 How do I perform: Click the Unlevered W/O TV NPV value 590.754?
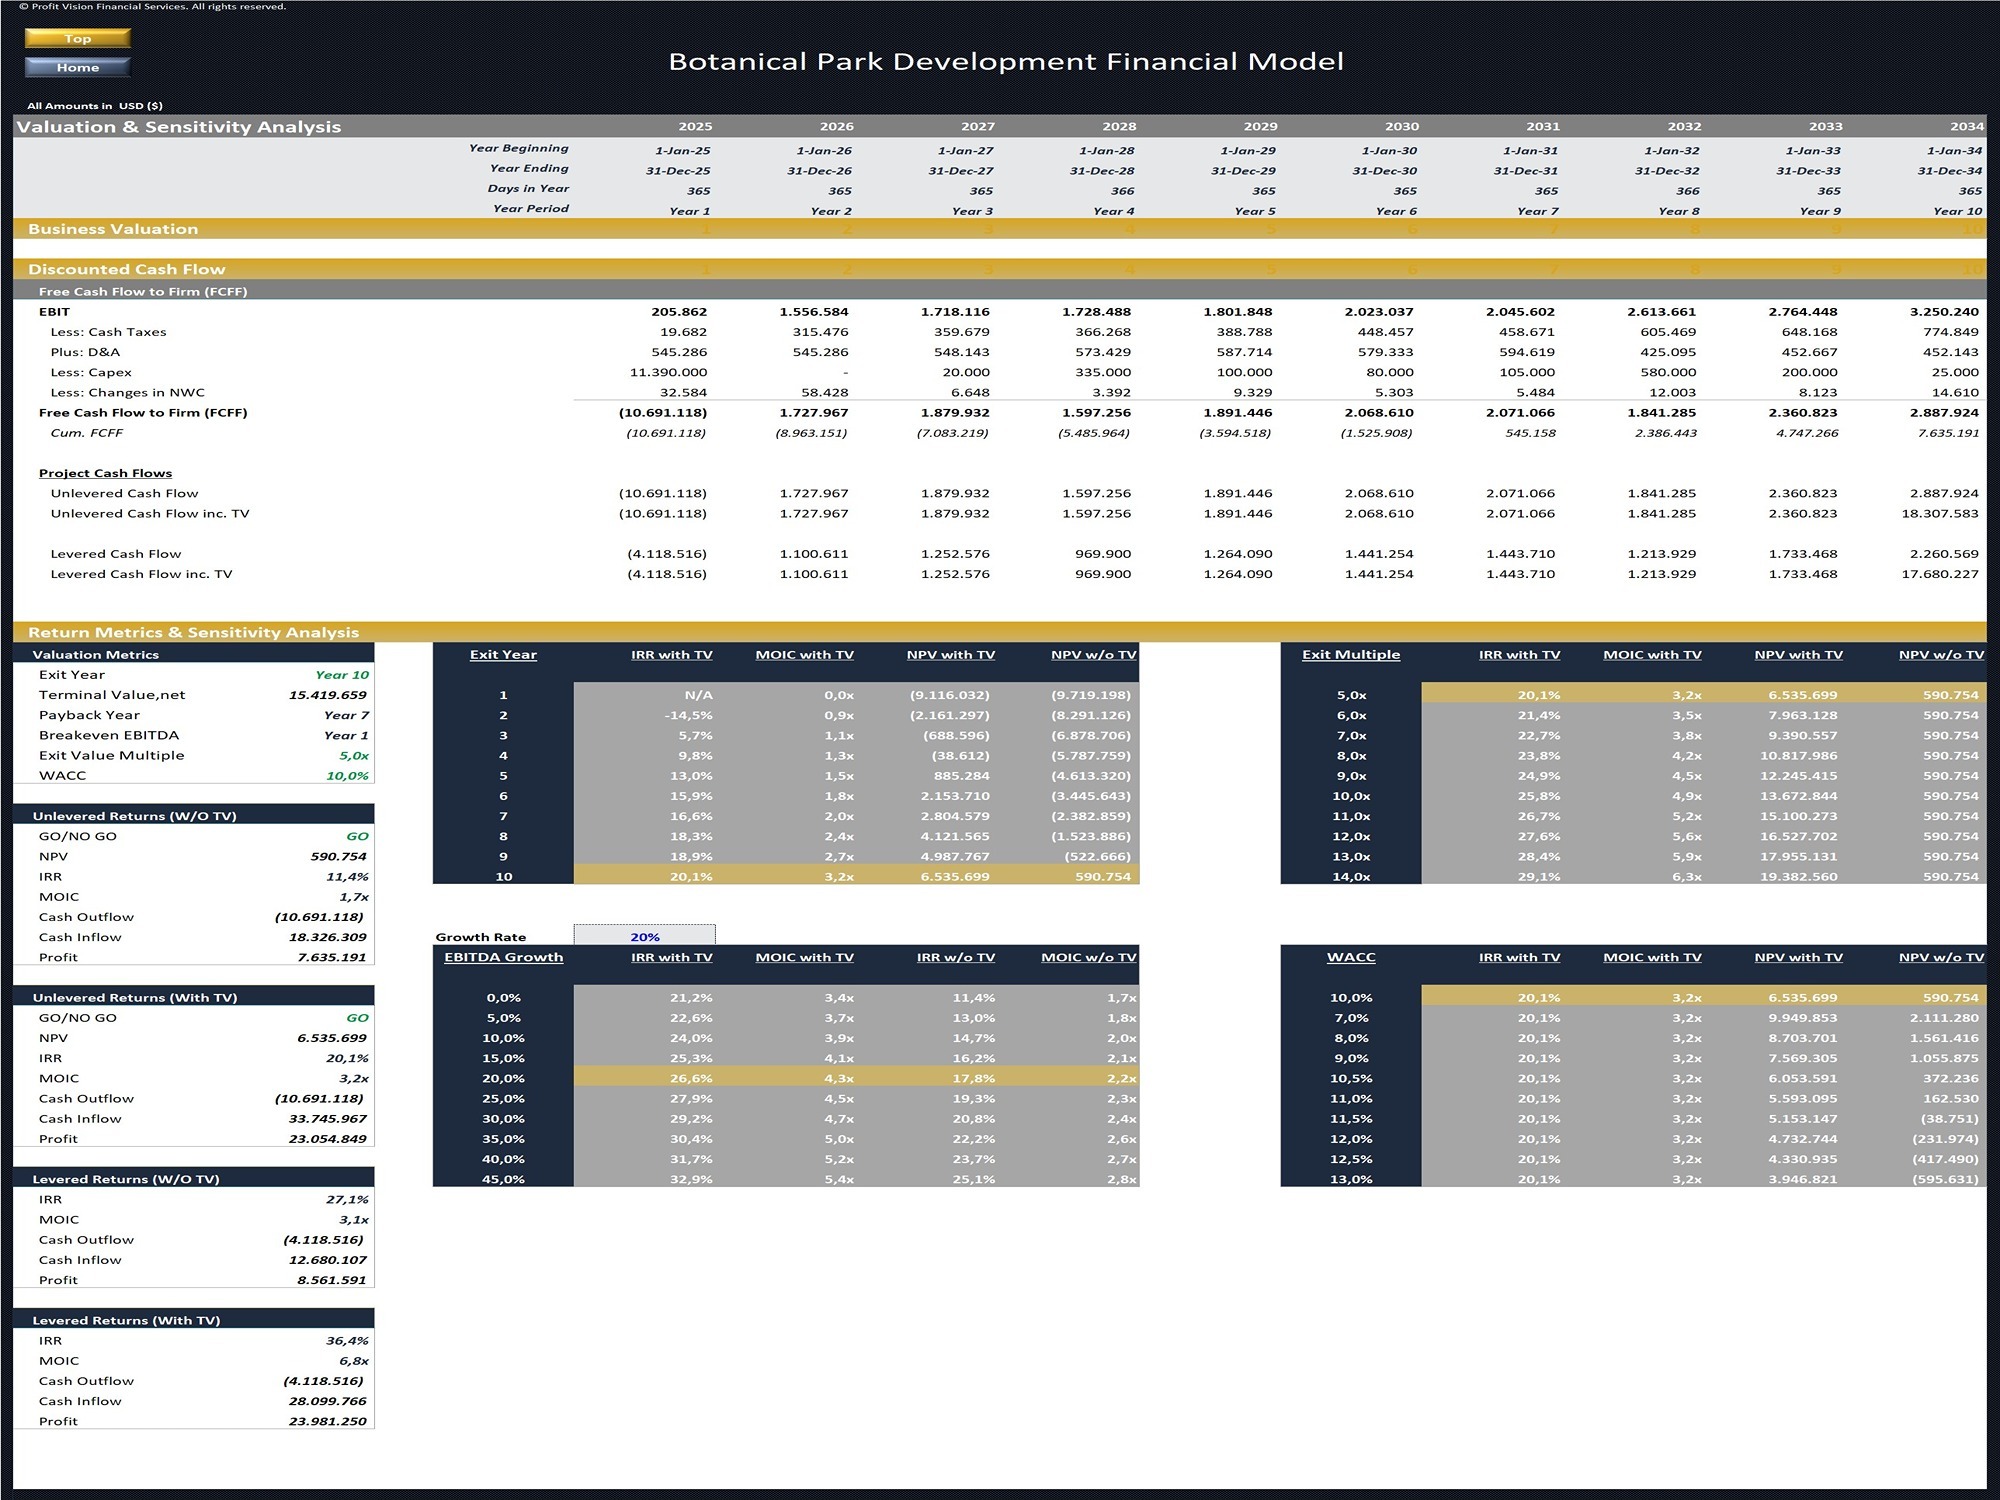[338, 856]
